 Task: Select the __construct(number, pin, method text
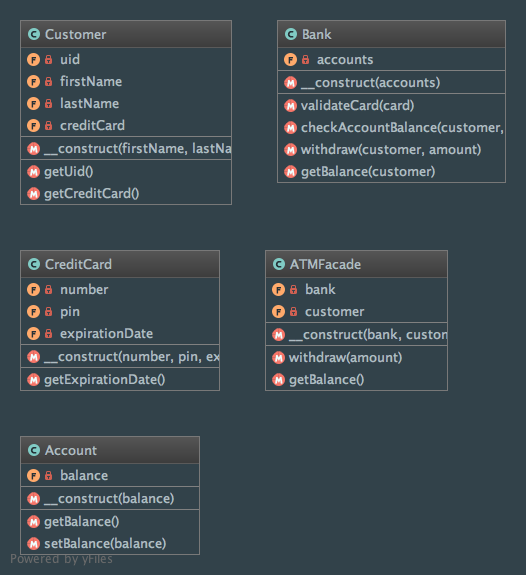point(132,356)
